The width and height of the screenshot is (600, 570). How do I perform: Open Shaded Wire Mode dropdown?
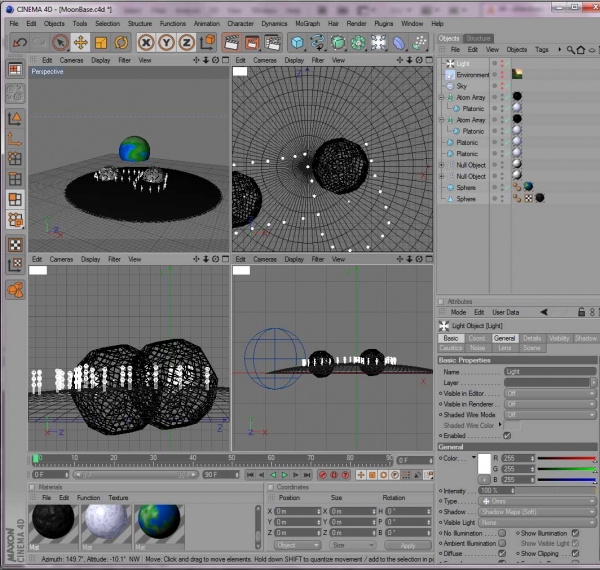[x=550, y=415]
